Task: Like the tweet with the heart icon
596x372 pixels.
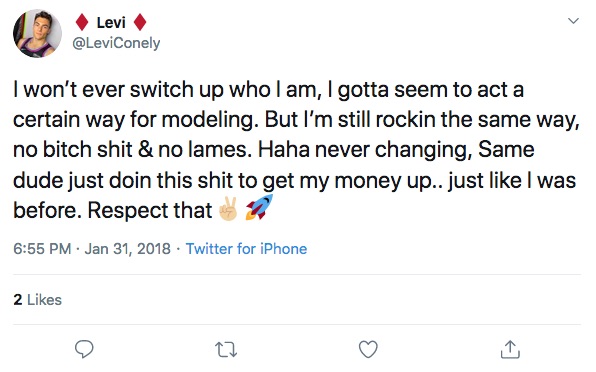Action: (x=368, y=349)
